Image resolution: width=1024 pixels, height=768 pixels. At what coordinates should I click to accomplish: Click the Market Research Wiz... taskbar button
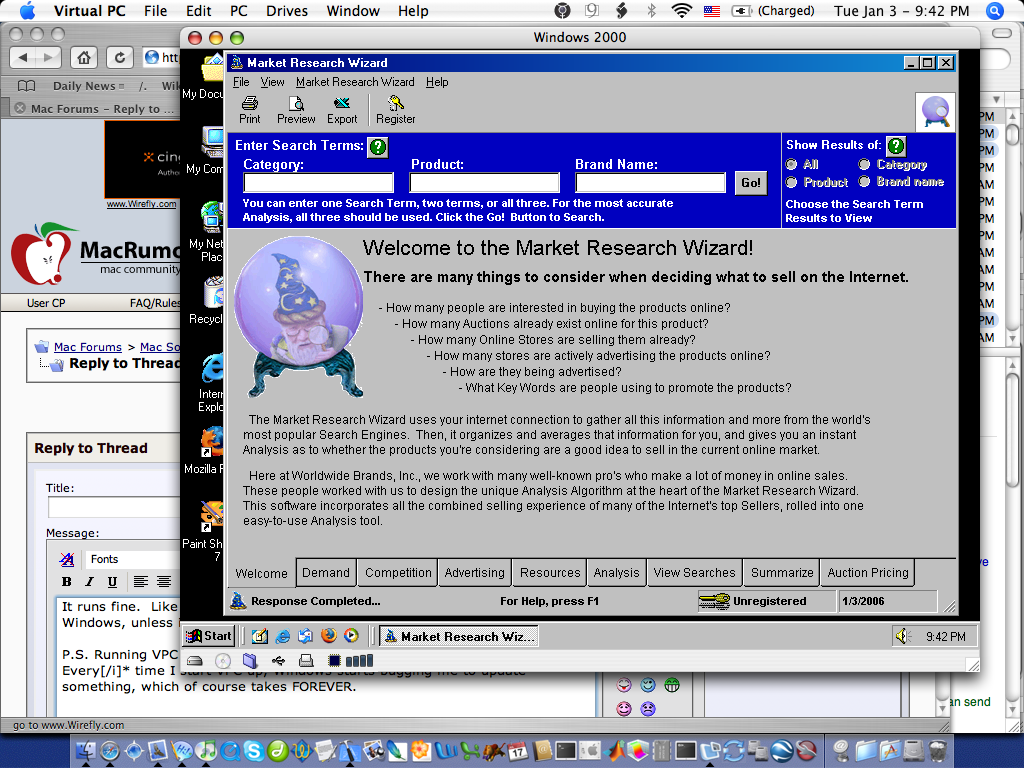pyautogui.click(x=460, y=636)
